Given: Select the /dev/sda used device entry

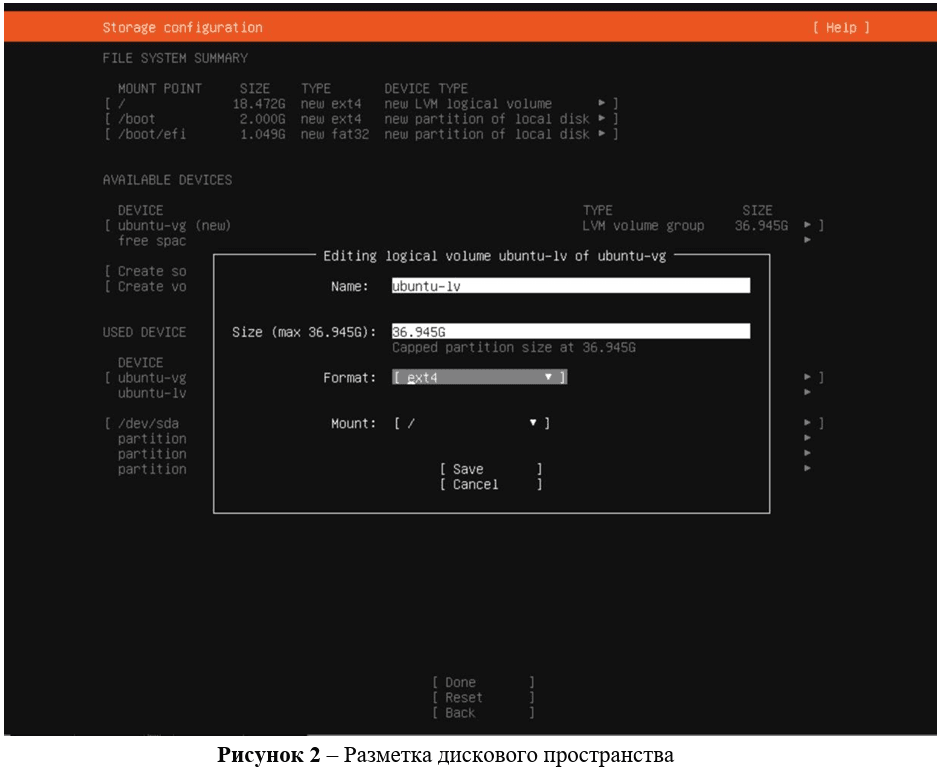Looking at the screenshot, I should coord(148,424).
